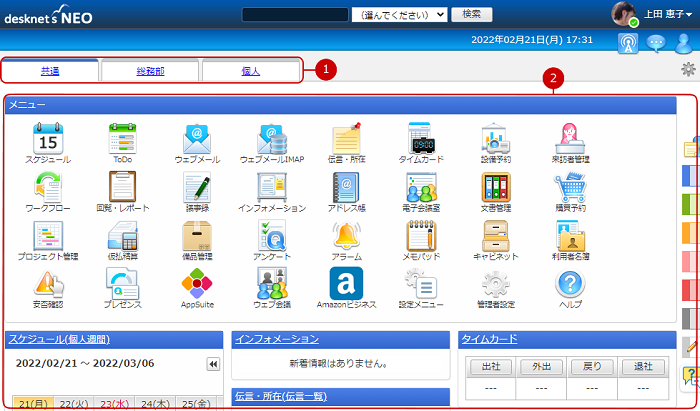
Task: Select 23(水) in the schedule
Action: pos(114,403)
